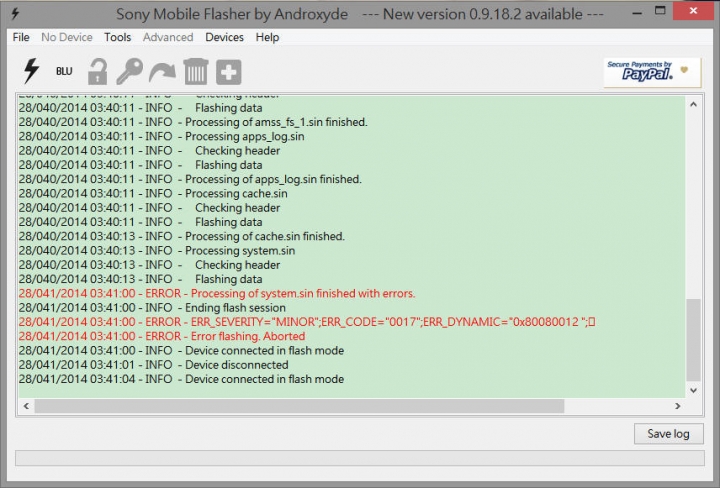Click the PayPal secure payments donate button

652,72
